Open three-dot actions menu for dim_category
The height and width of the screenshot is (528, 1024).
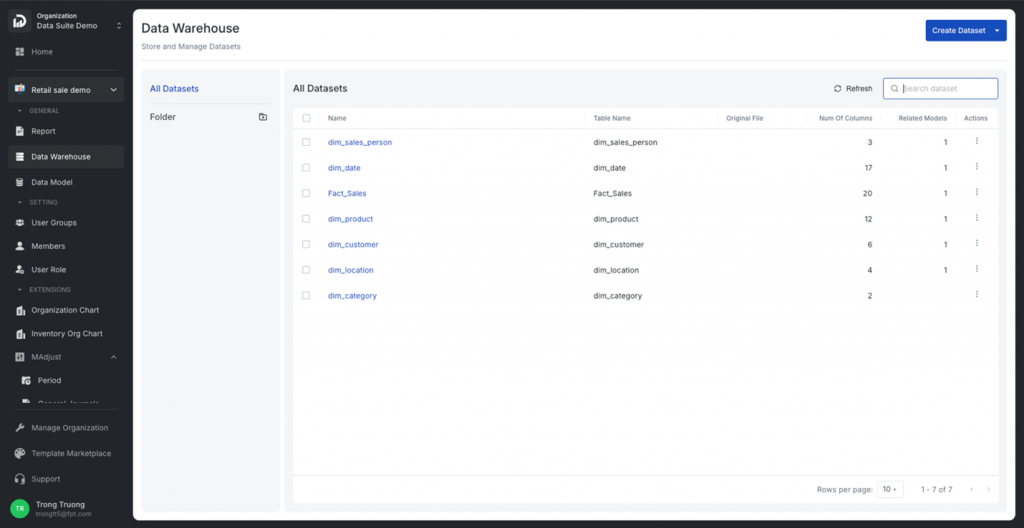pos(976,294)
